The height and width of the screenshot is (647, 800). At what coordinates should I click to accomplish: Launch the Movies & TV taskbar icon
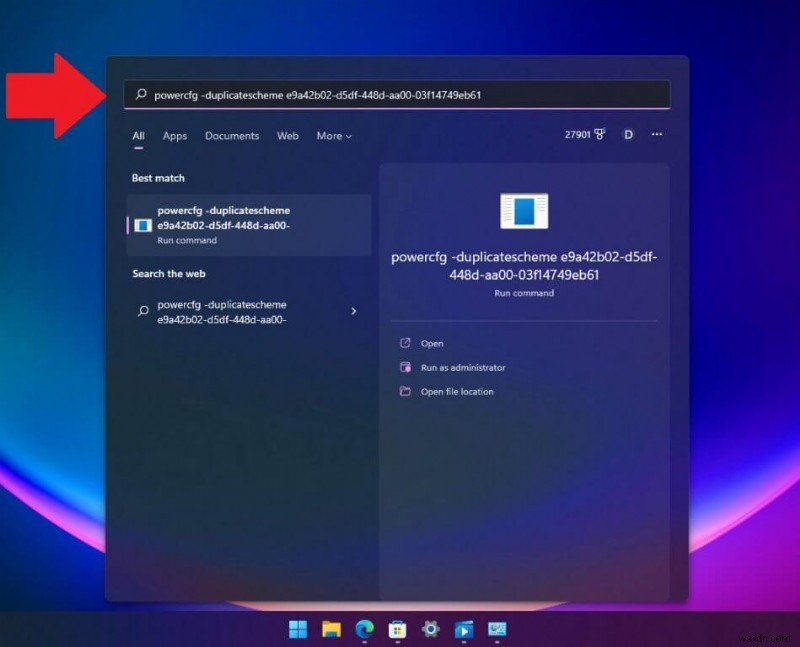tap(463, 630)
